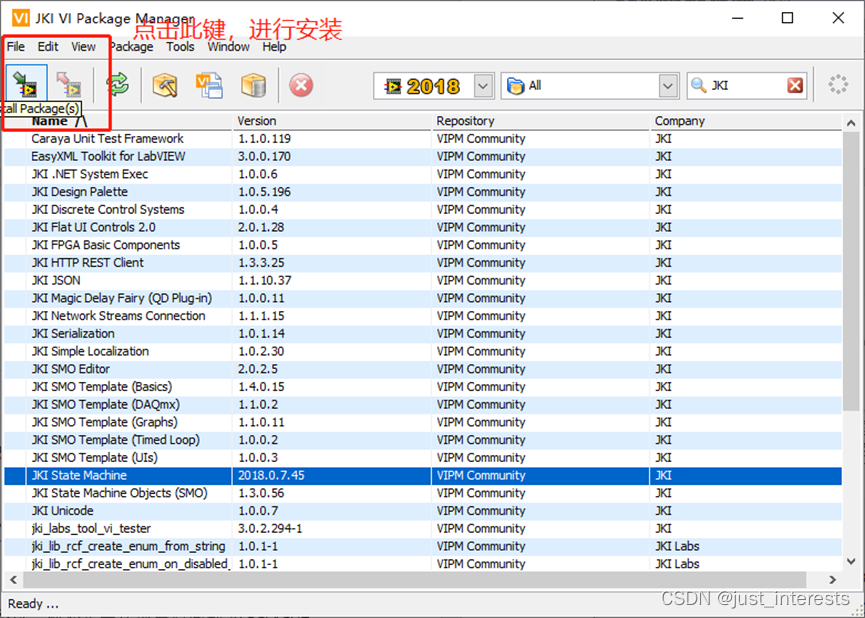Select EasyXML Toolkit for LabVIEW
The image size is (865, 618).
click(x=423, y=156)
